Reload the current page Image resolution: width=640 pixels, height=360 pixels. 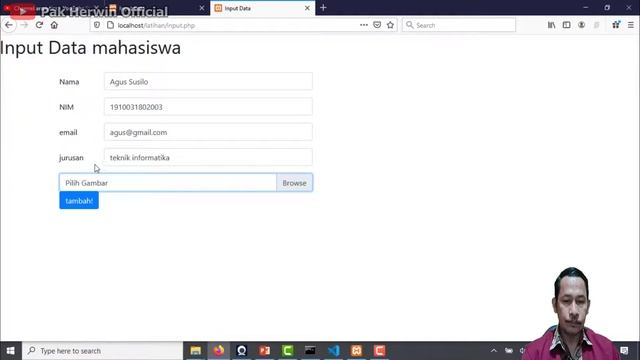click(39, 25)
